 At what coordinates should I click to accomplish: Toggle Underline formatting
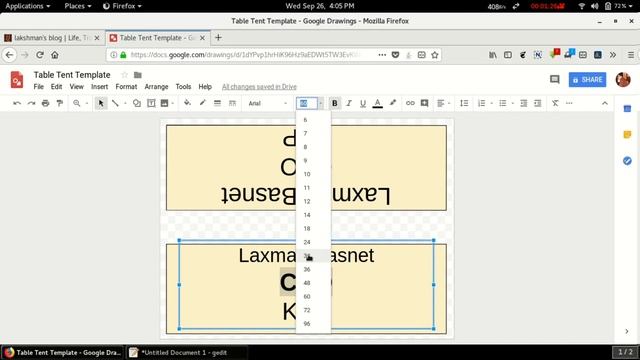point(363,103)
